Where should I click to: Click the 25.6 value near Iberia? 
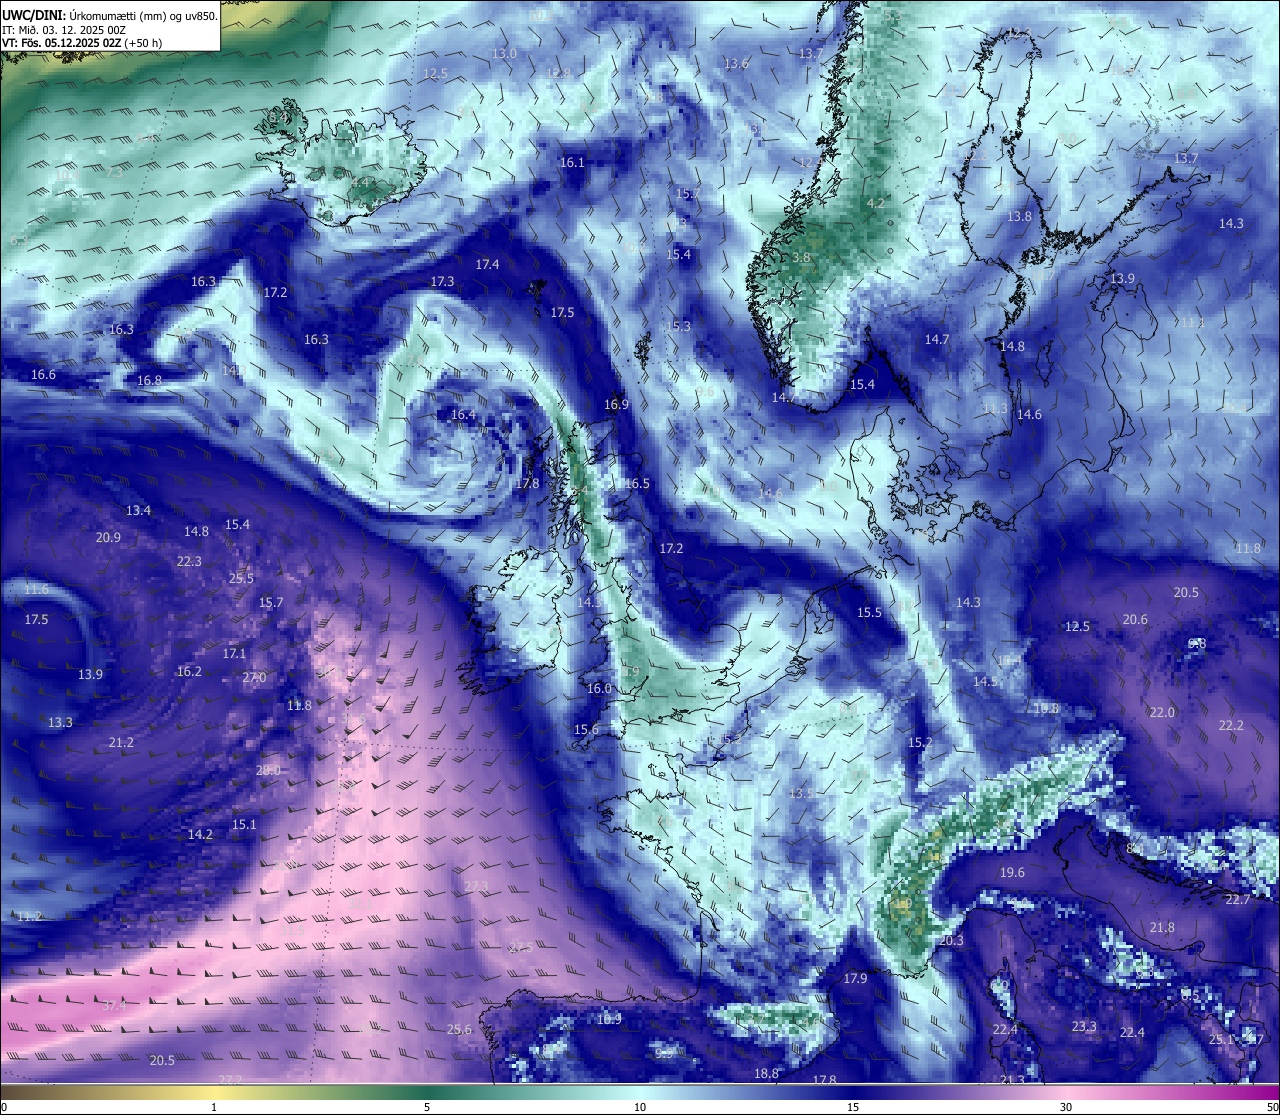click(x=459, y=1029)
